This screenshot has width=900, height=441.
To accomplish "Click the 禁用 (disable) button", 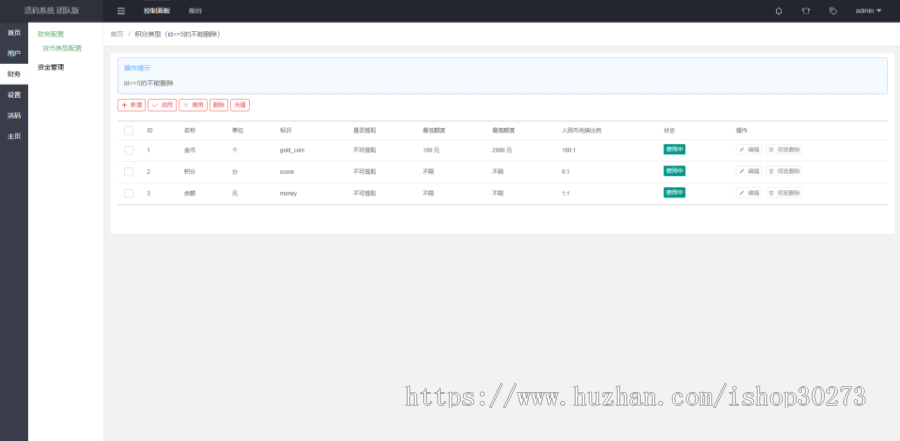I will [x=193, y=105].
